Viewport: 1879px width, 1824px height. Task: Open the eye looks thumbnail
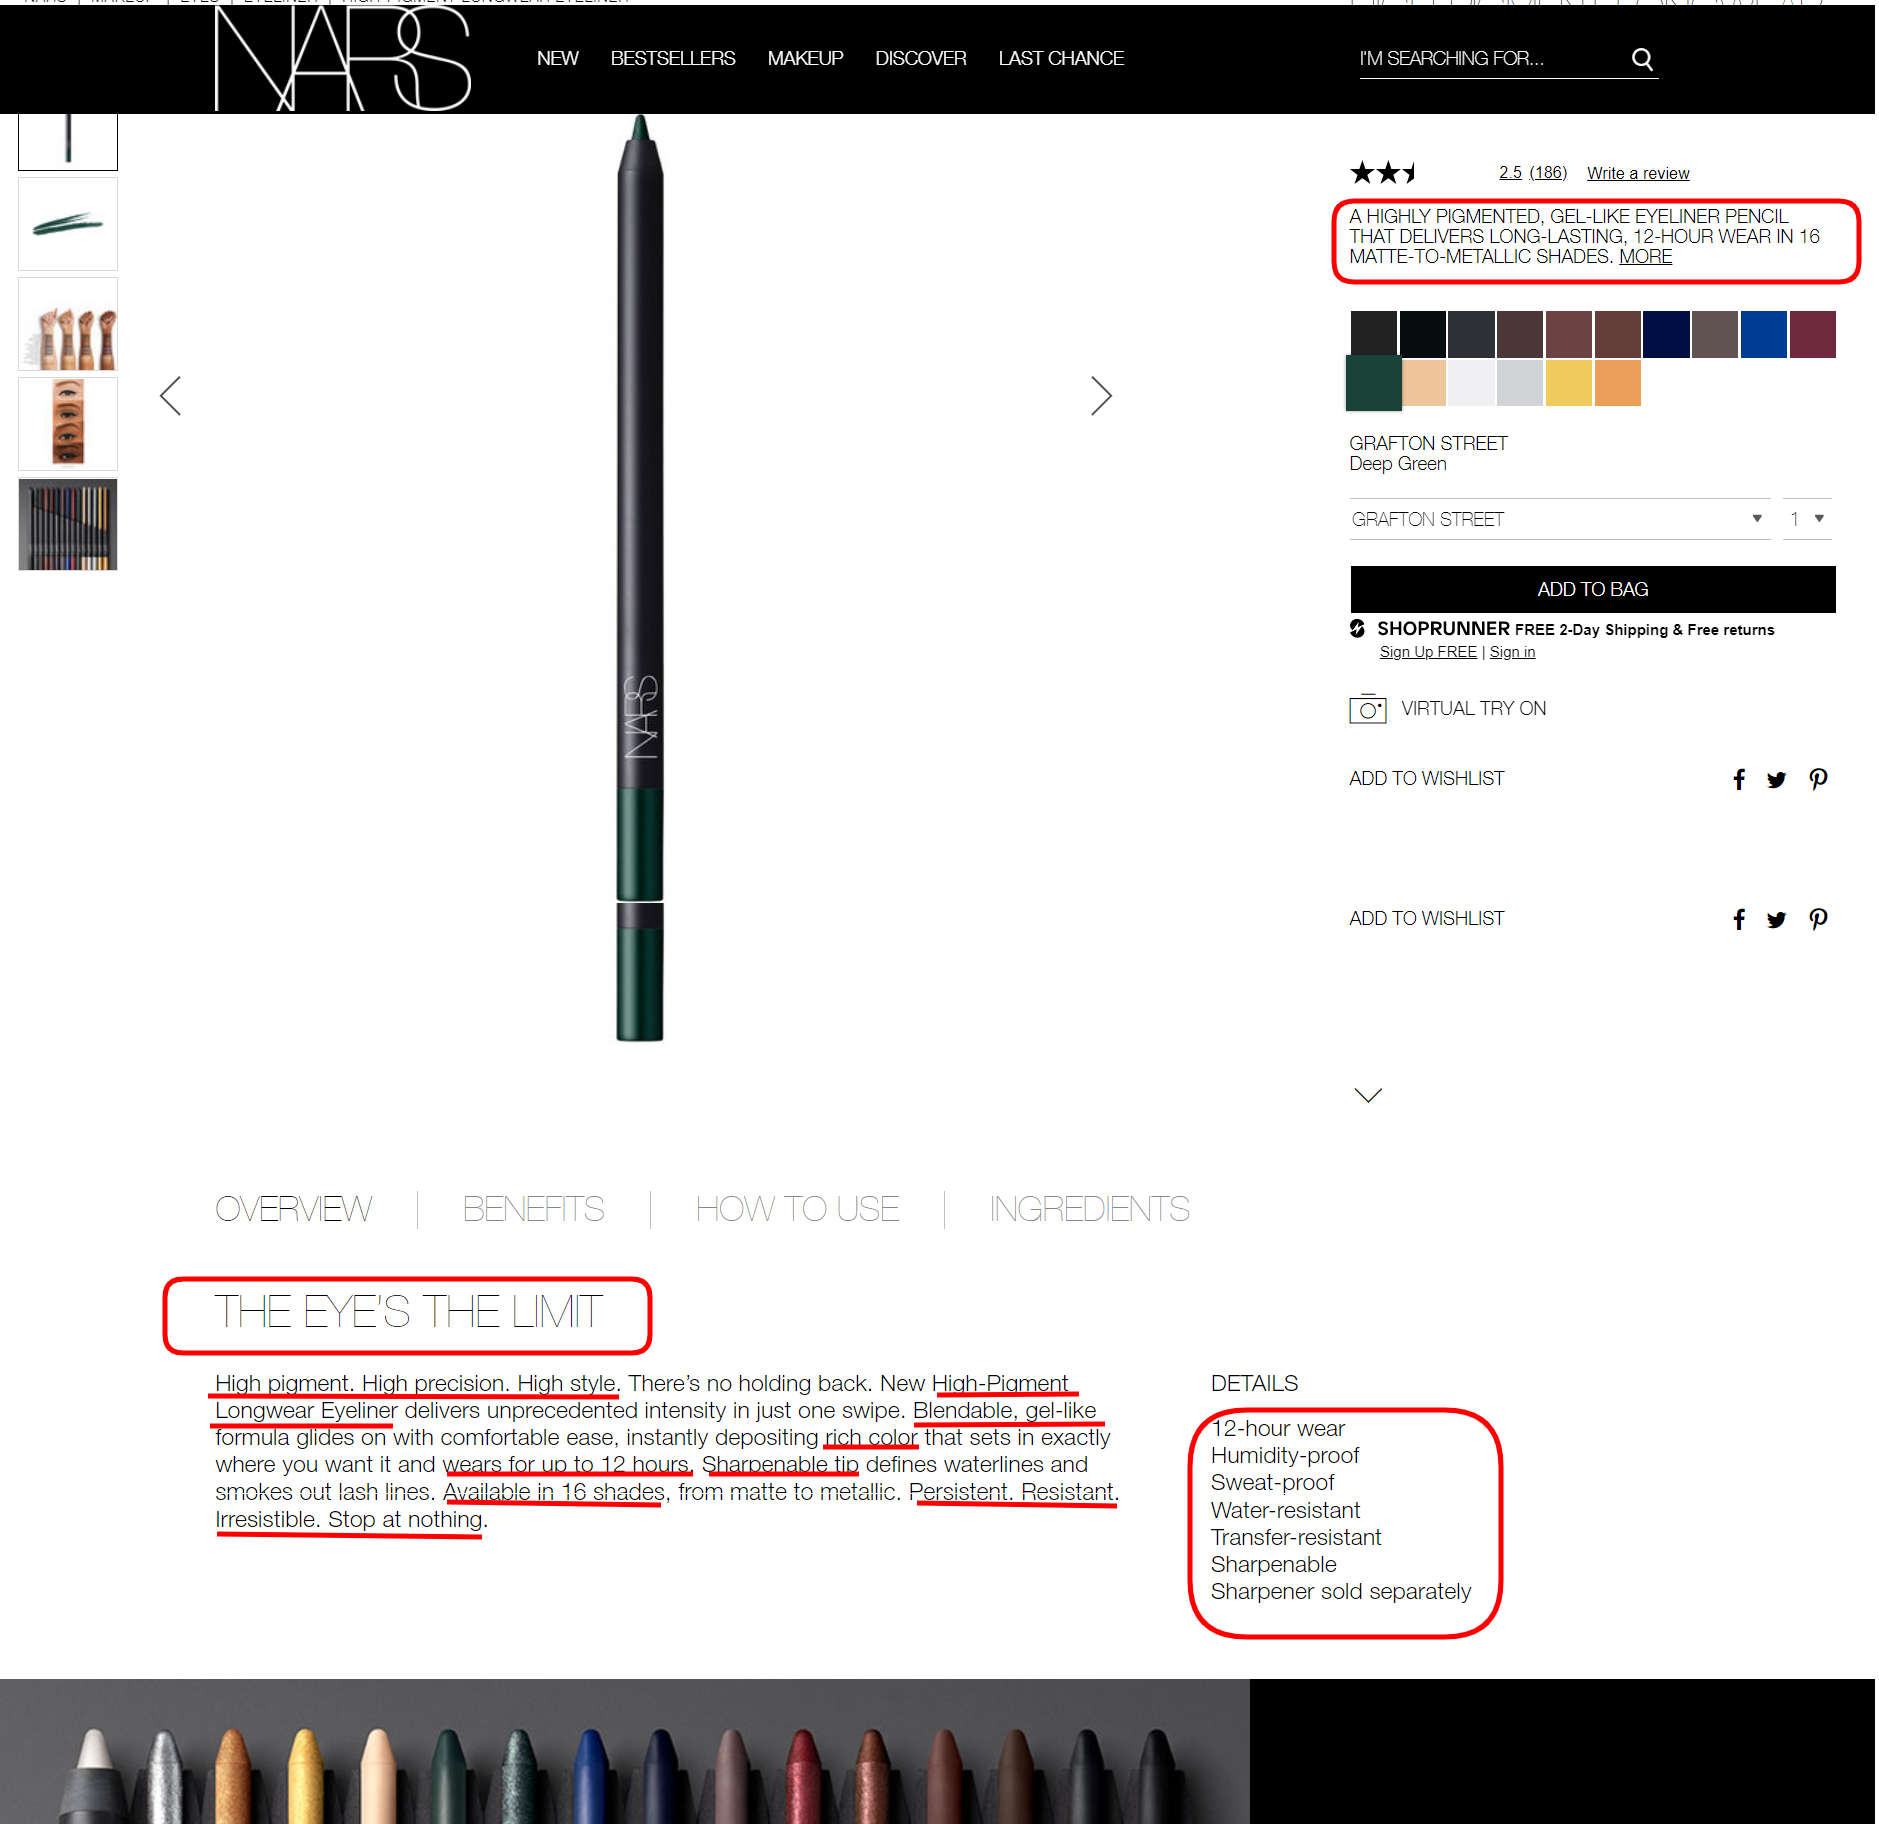coord(68,424)
